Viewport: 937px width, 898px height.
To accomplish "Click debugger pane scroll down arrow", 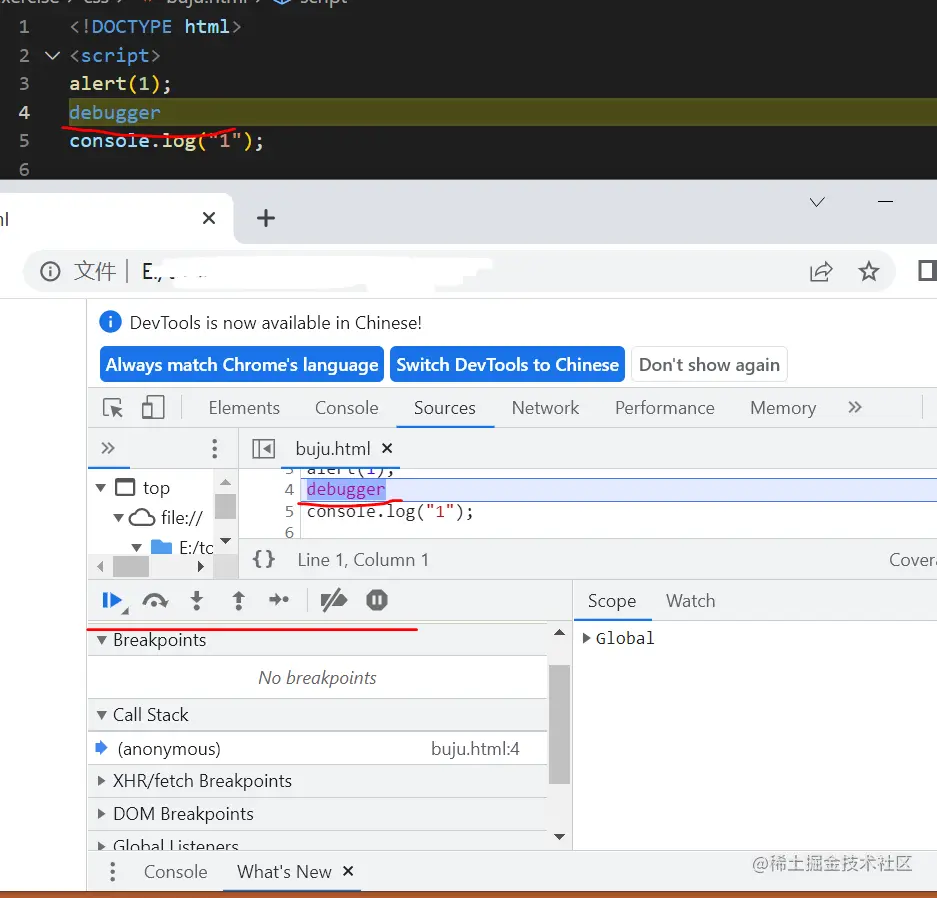I will click(559, 836).
